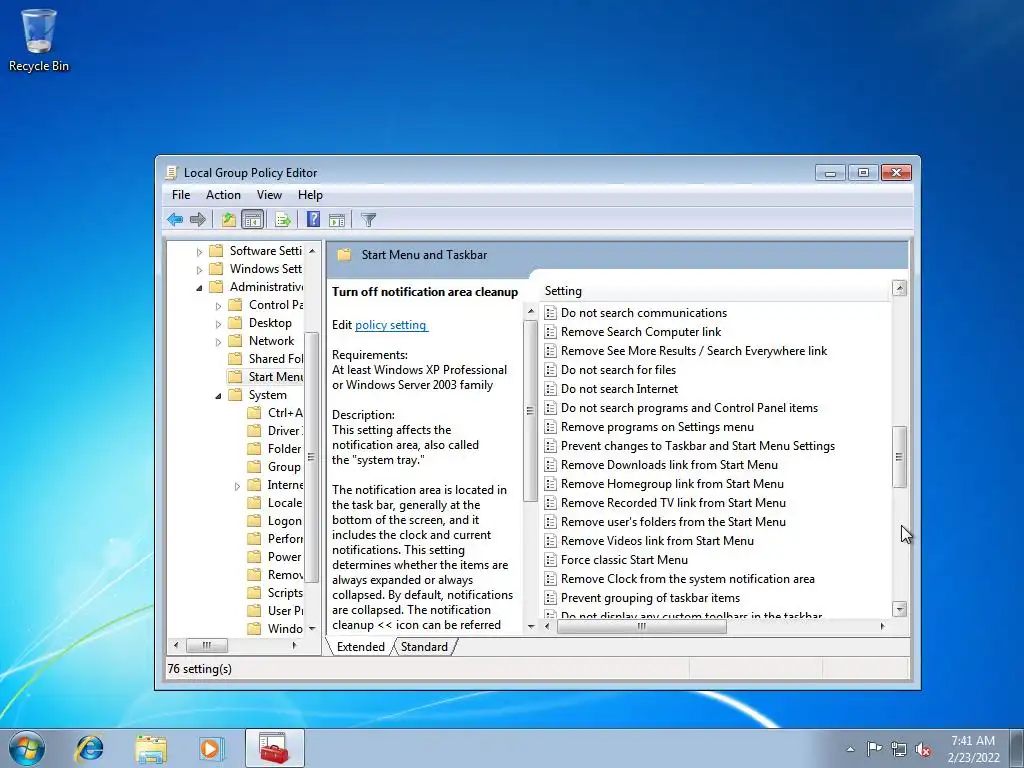Select Remove Downloads link from Start Menu
The image size is (1024, 768).
pyautogui.click(x=669, y=464)
